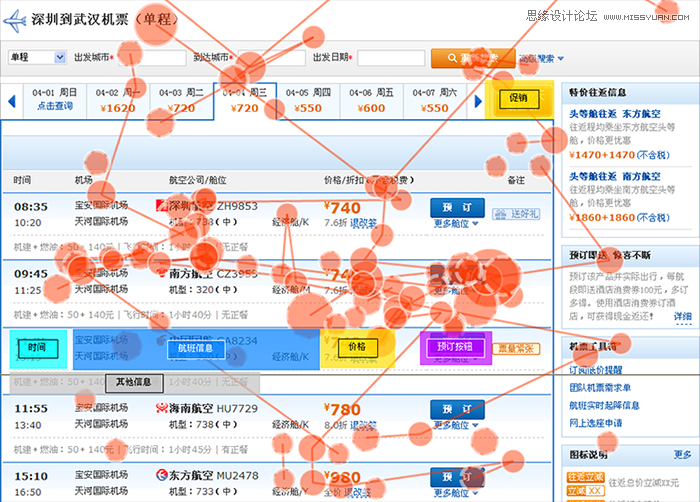
Task: Click the 备注 column header
Action: pos(516,180)
